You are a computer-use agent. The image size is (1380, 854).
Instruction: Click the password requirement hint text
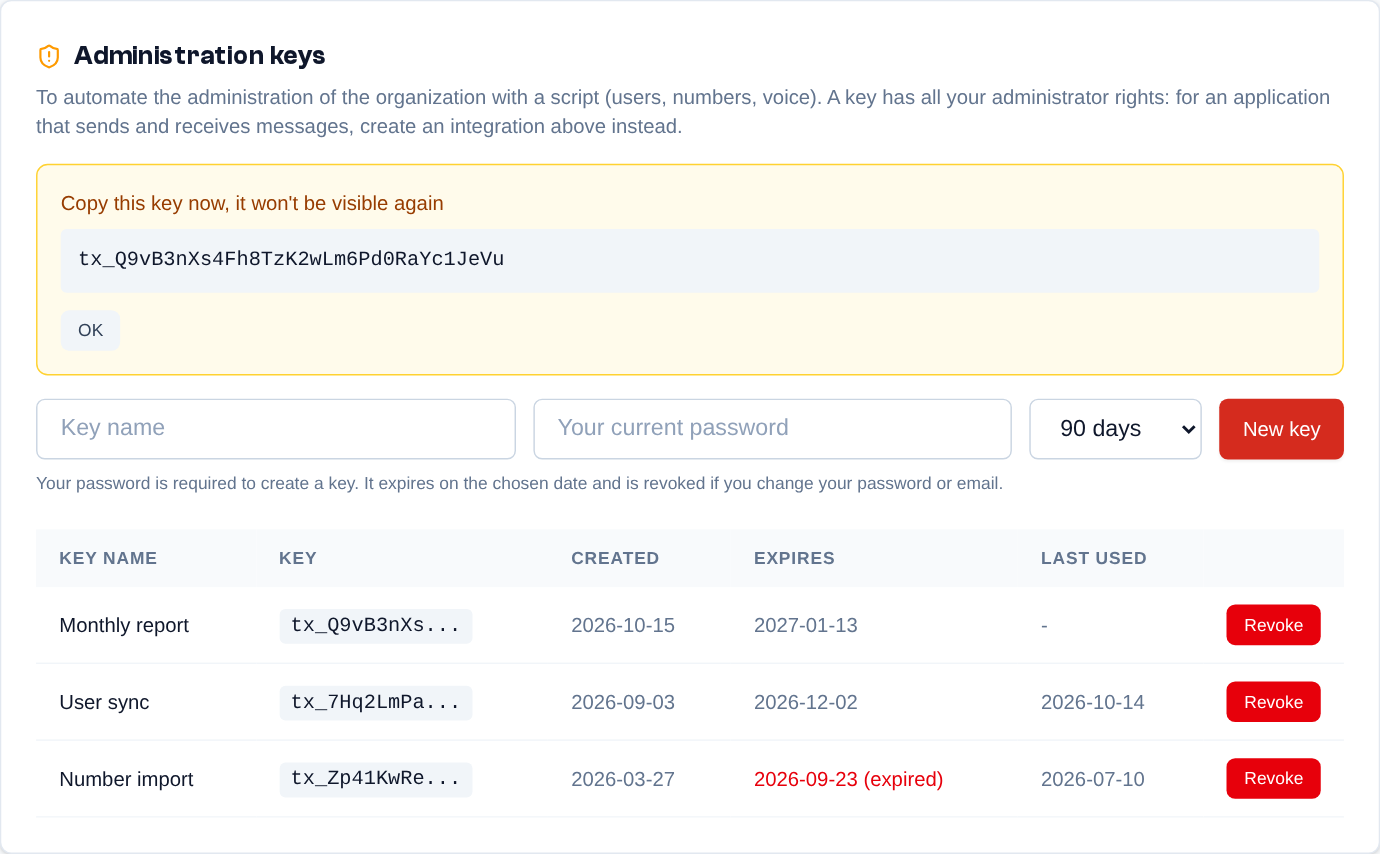pyautogui.click(x=519, y=484)
